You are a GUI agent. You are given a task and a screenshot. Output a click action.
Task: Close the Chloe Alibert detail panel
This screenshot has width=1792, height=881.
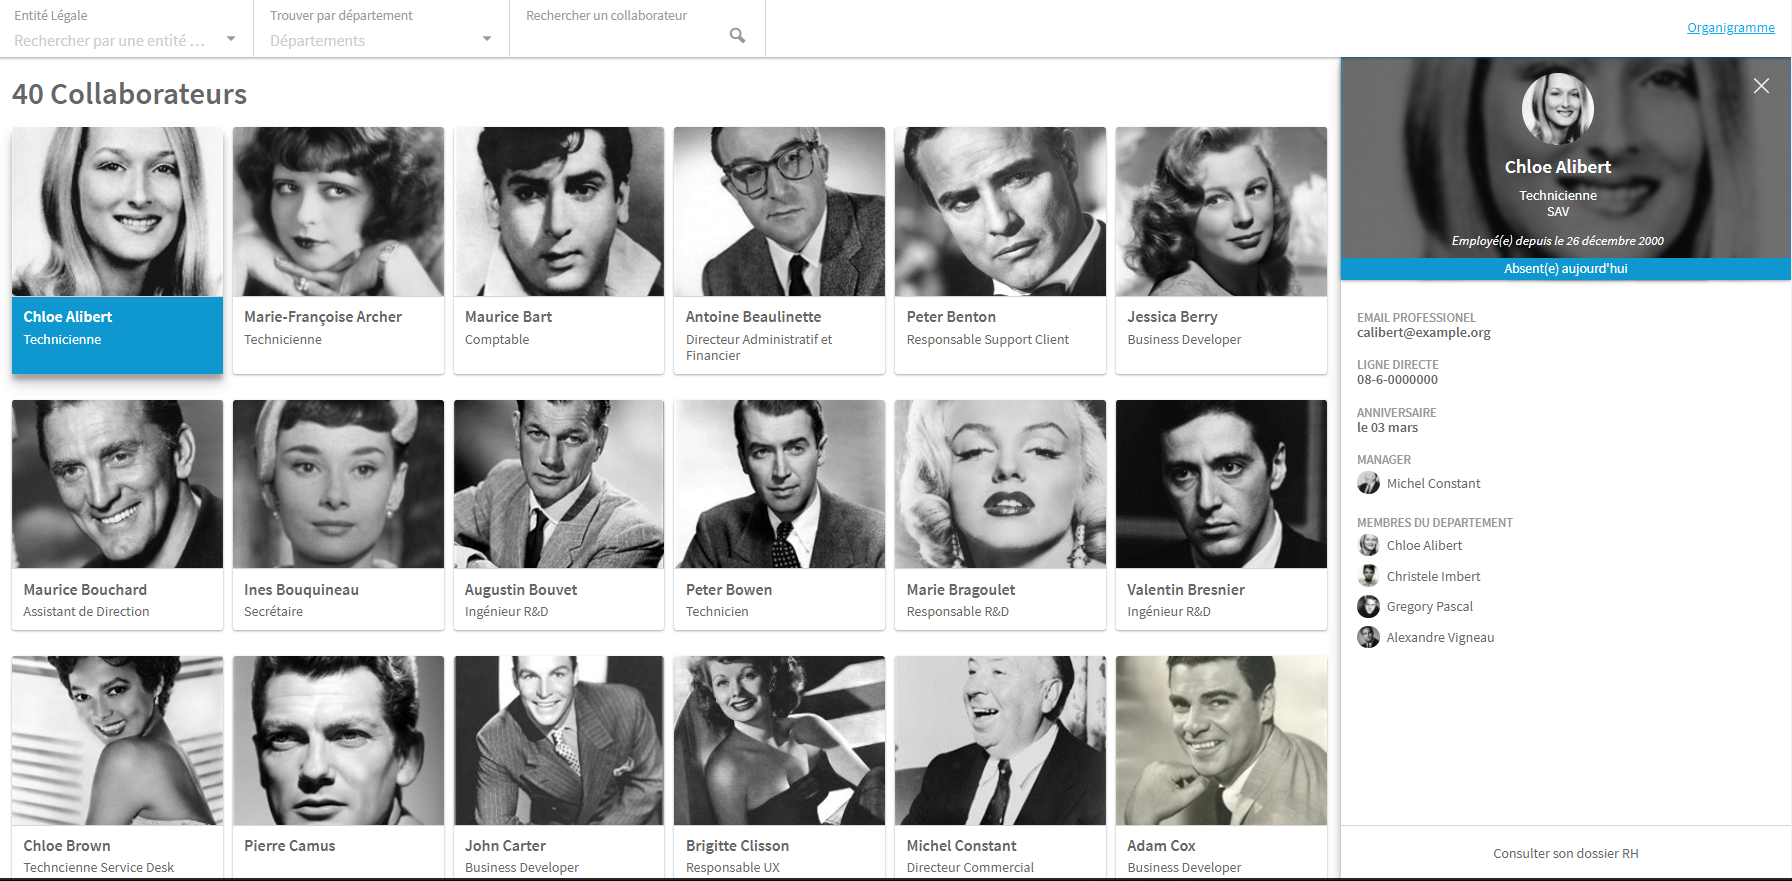coord(1761,86)
